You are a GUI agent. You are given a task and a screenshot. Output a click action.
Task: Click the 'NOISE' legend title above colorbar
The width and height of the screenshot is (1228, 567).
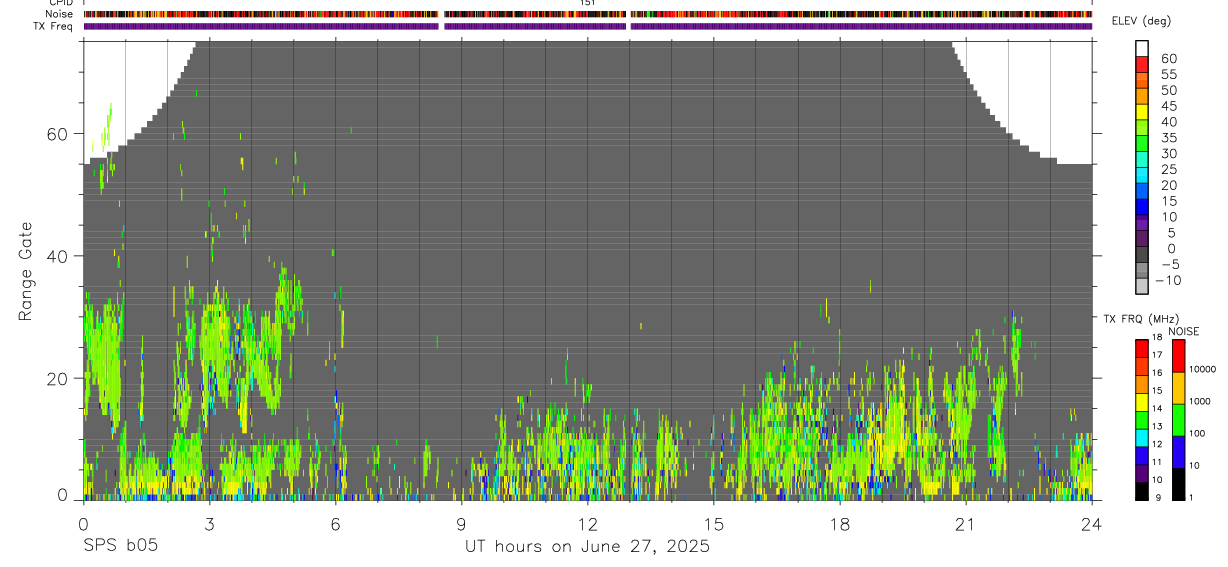point(1184,331)
